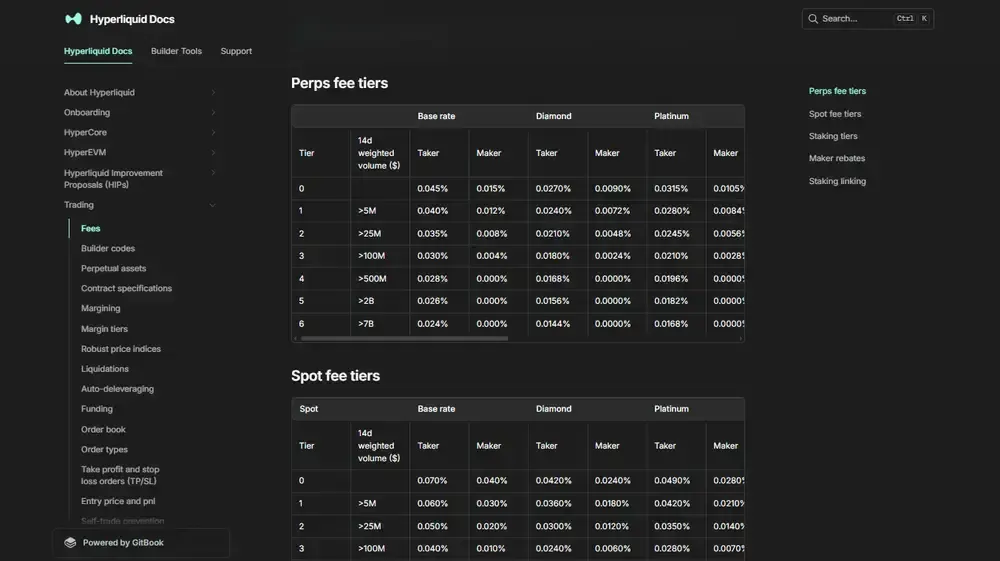
Task: Jump to Perps fee tiers anchor link
Action: 837,91
